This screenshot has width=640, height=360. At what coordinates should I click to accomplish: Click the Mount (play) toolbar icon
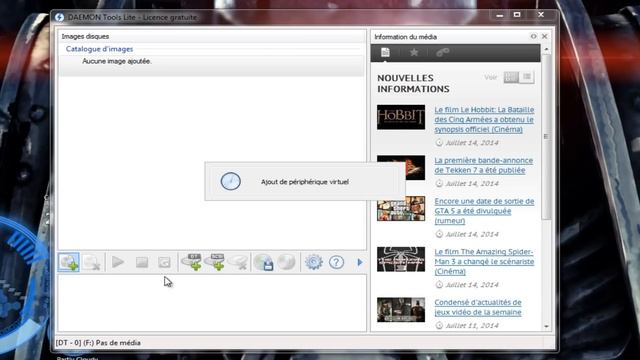click(118, 262)
